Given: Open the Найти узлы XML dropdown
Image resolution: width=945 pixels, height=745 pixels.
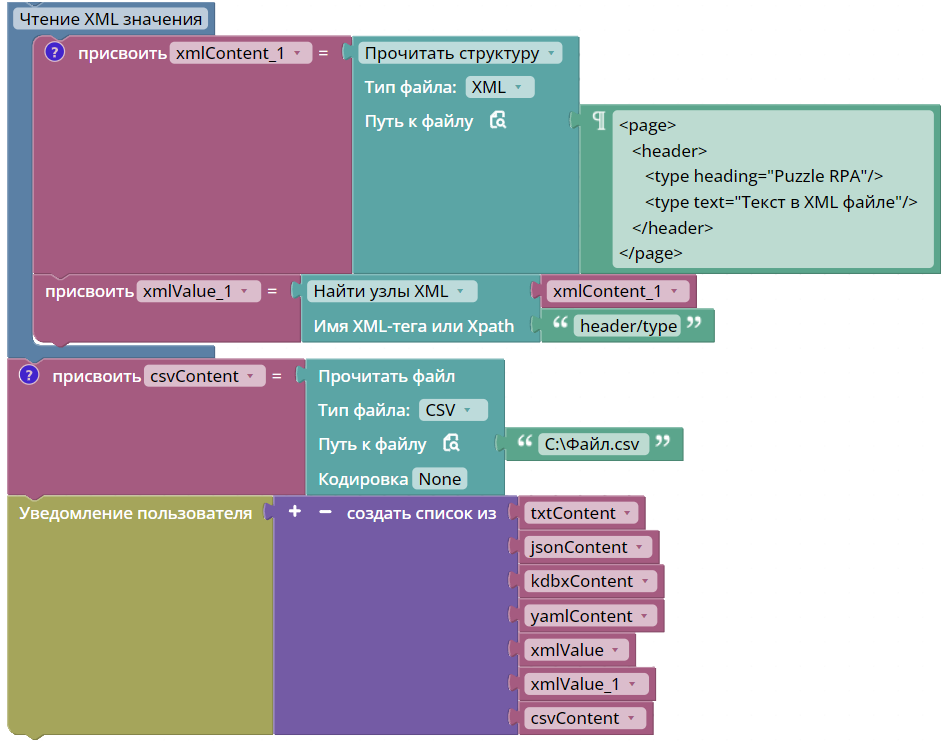Looking at the screenshot, I should click(392, 292).
